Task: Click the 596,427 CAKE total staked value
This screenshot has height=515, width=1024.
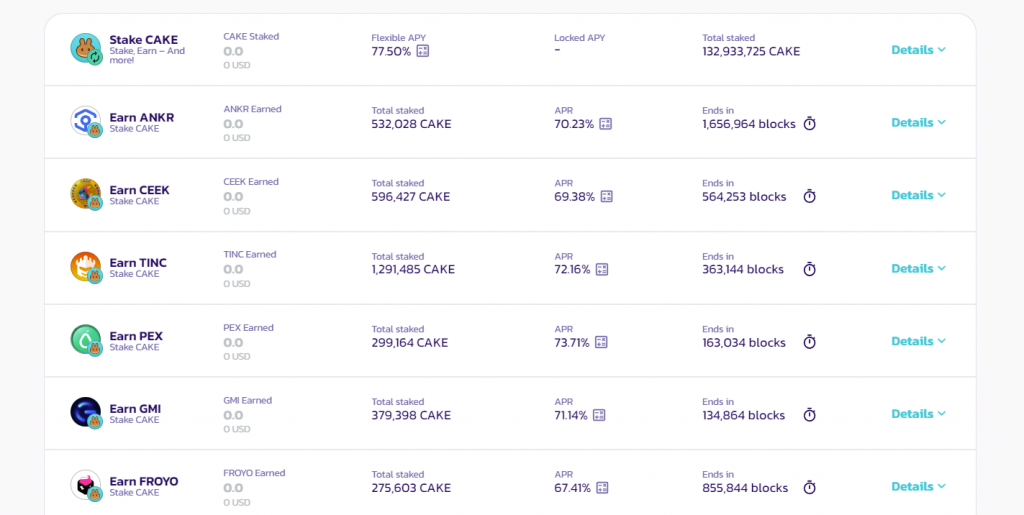Action: (411, 196)
